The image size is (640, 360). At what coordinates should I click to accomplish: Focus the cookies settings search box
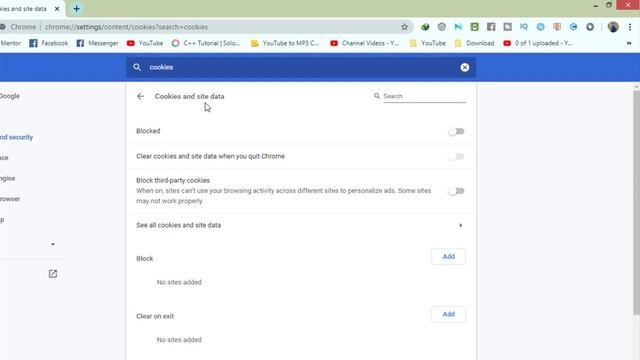pyautogui.click(x=301, y=67)
